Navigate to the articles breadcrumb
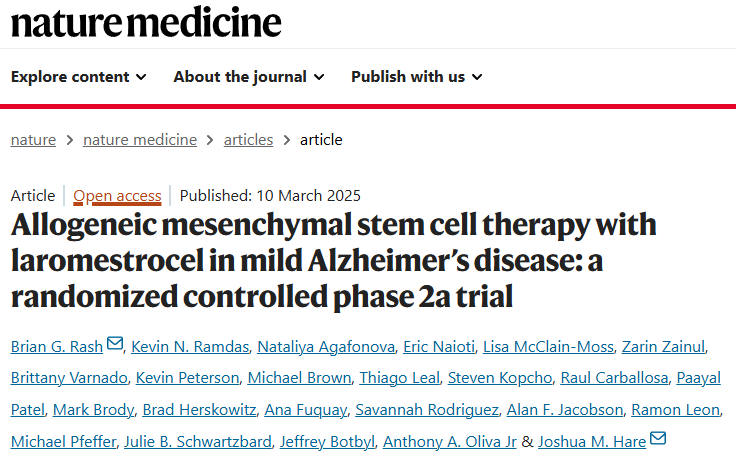Screen dimensions: 736x465 point(248,140)
